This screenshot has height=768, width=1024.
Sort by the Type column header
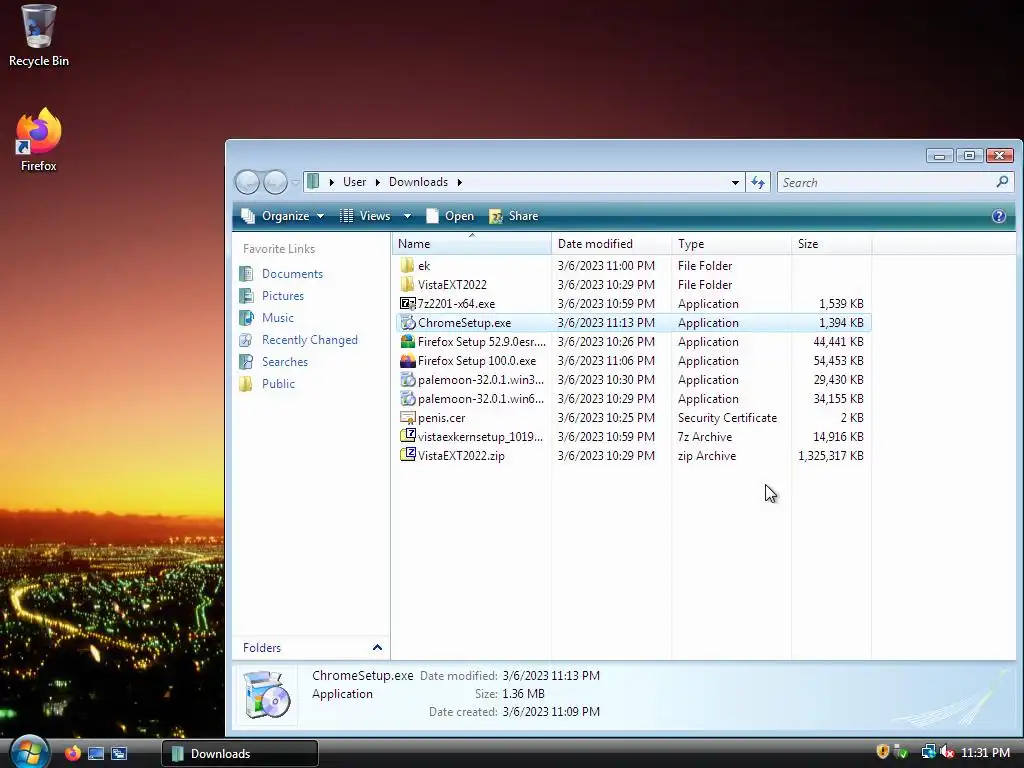731,244
